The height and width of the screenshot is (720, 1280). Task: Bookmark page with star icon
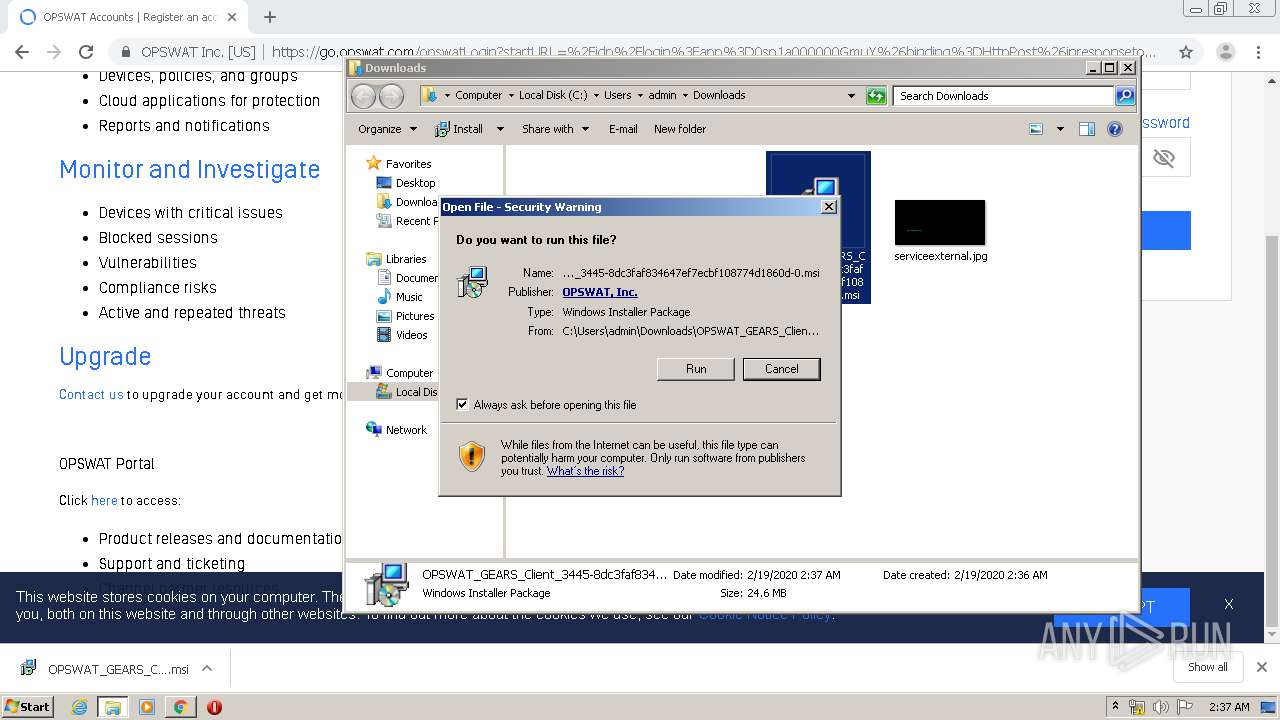[1186, 52]
